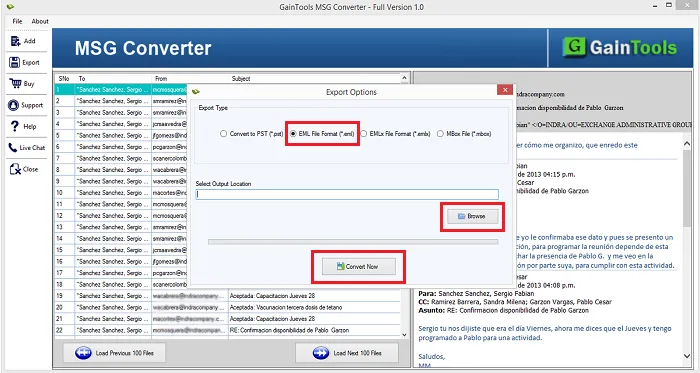
Task: Click the down arrow of the preview pane scrollbar
Action: (687, 356)
